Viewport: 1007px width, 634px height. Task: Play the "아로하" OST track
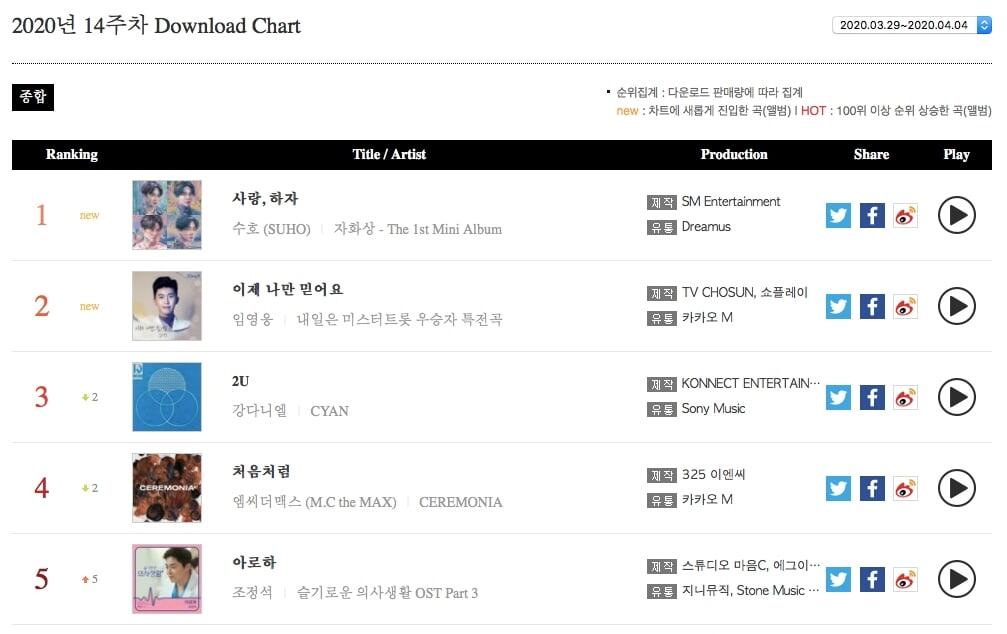pos(957,579)
